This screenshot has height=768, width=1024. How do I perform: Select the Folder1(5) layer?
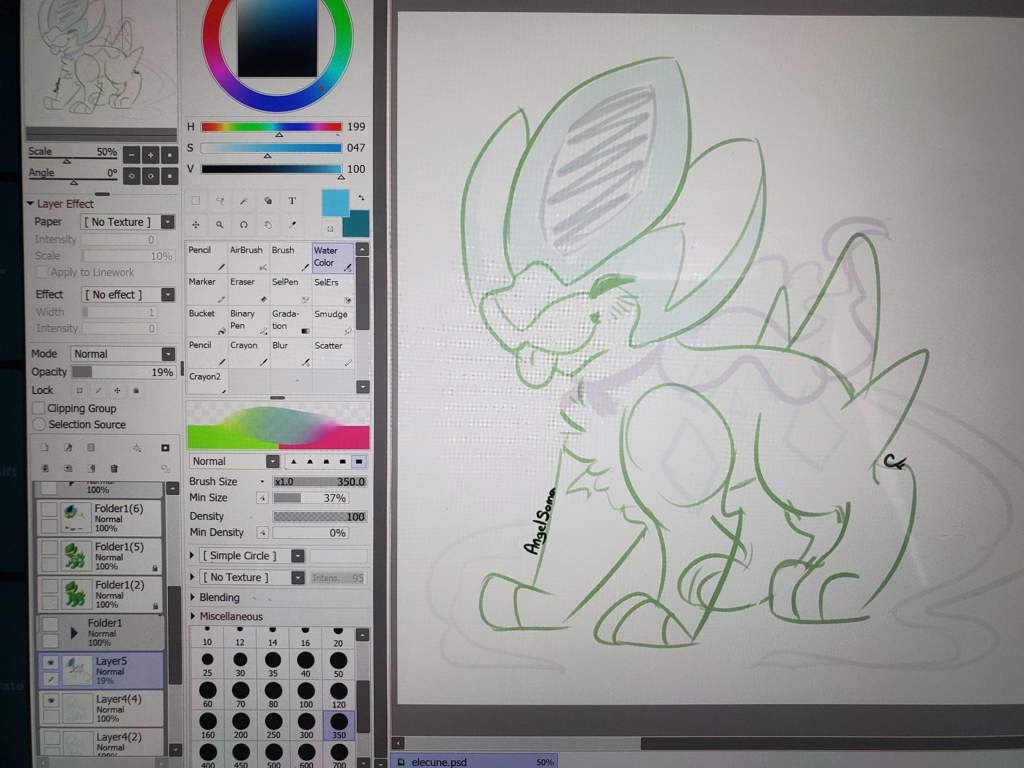coord(99,556)
